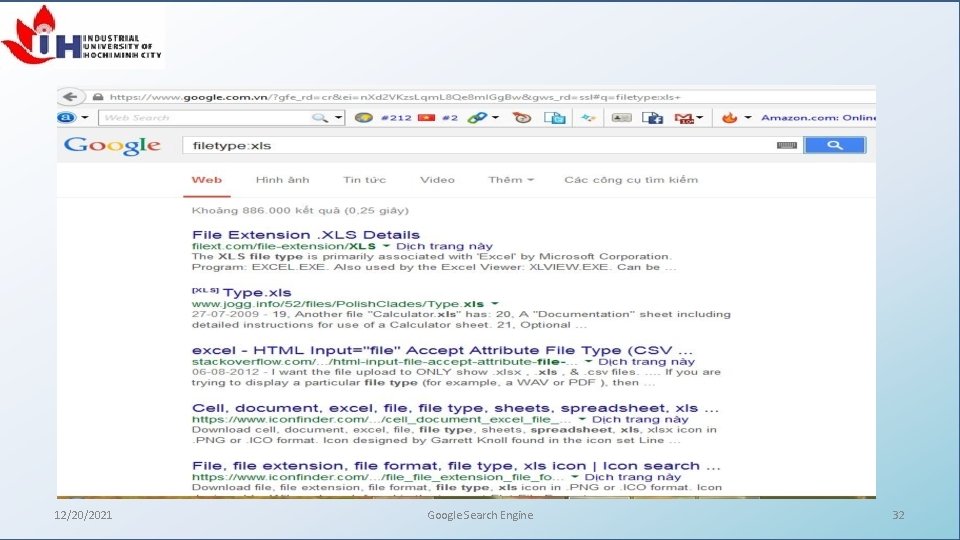Click the blue pages share icon

click(555, 118)
